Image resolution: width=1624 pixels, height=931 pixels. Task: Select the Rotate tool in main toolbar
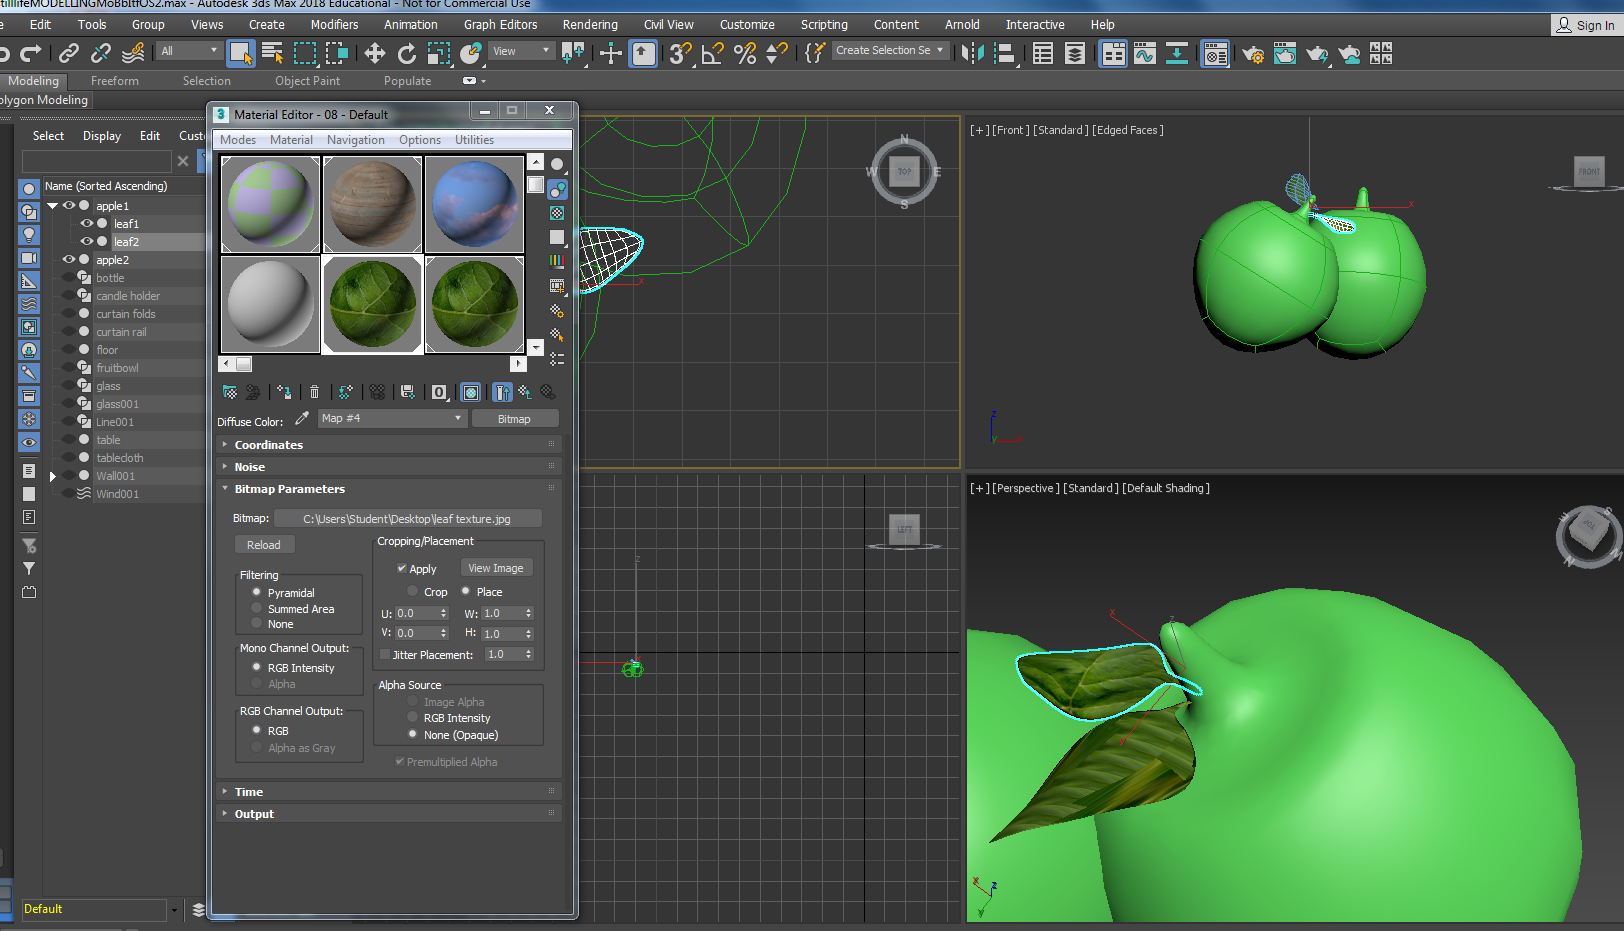pyautogui.click(x=406, y=53)
